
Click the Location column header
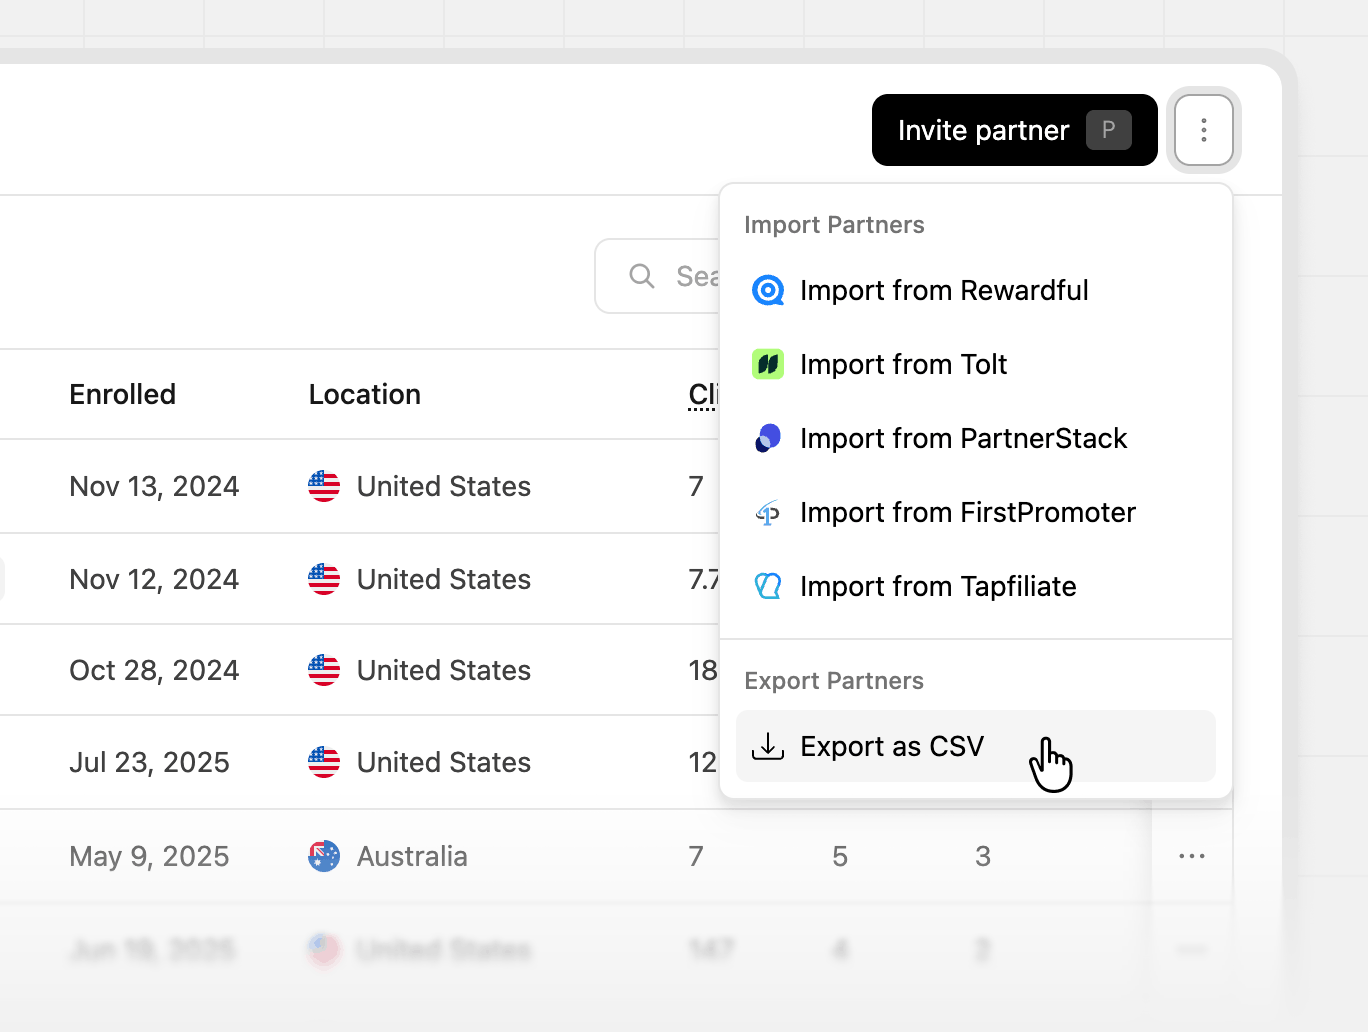pos(365,394)
